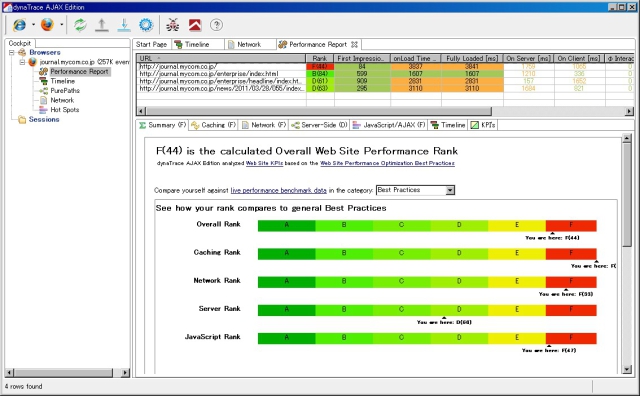Sort table by URL column header

221,58
